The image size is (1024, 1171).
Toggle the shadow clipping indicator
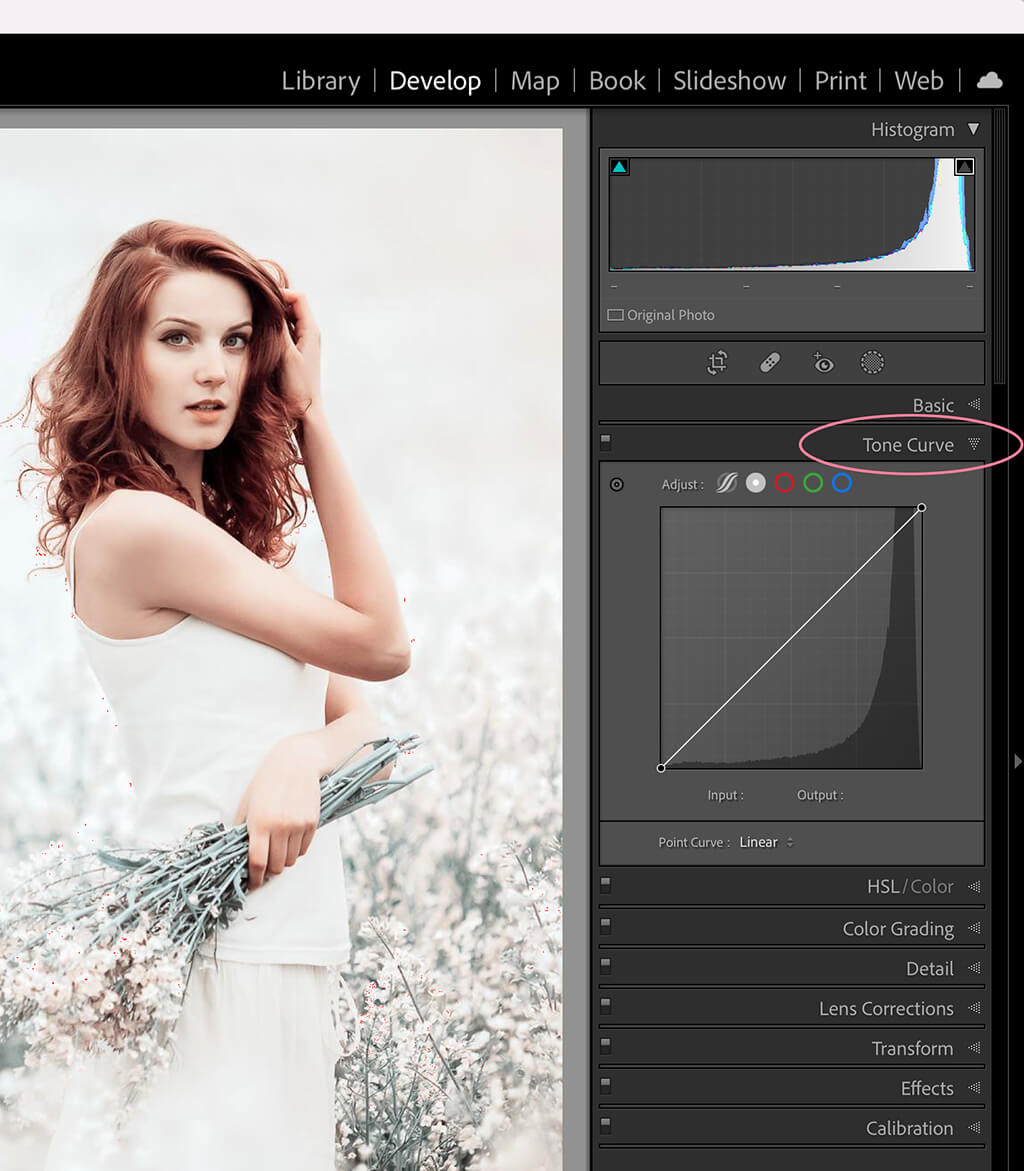point(619,166)
